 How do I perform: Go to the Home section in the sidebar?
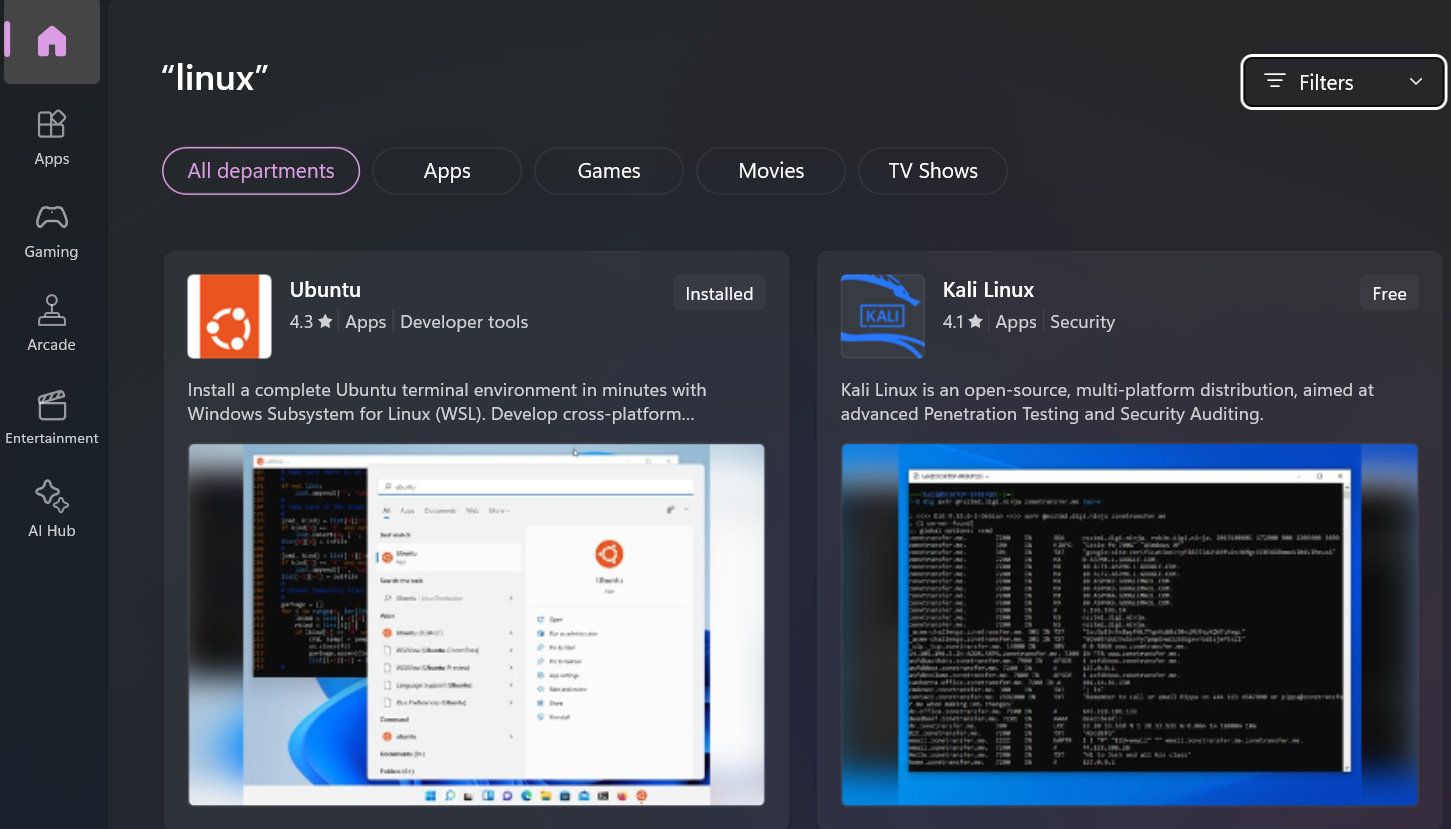click(52, 42)
